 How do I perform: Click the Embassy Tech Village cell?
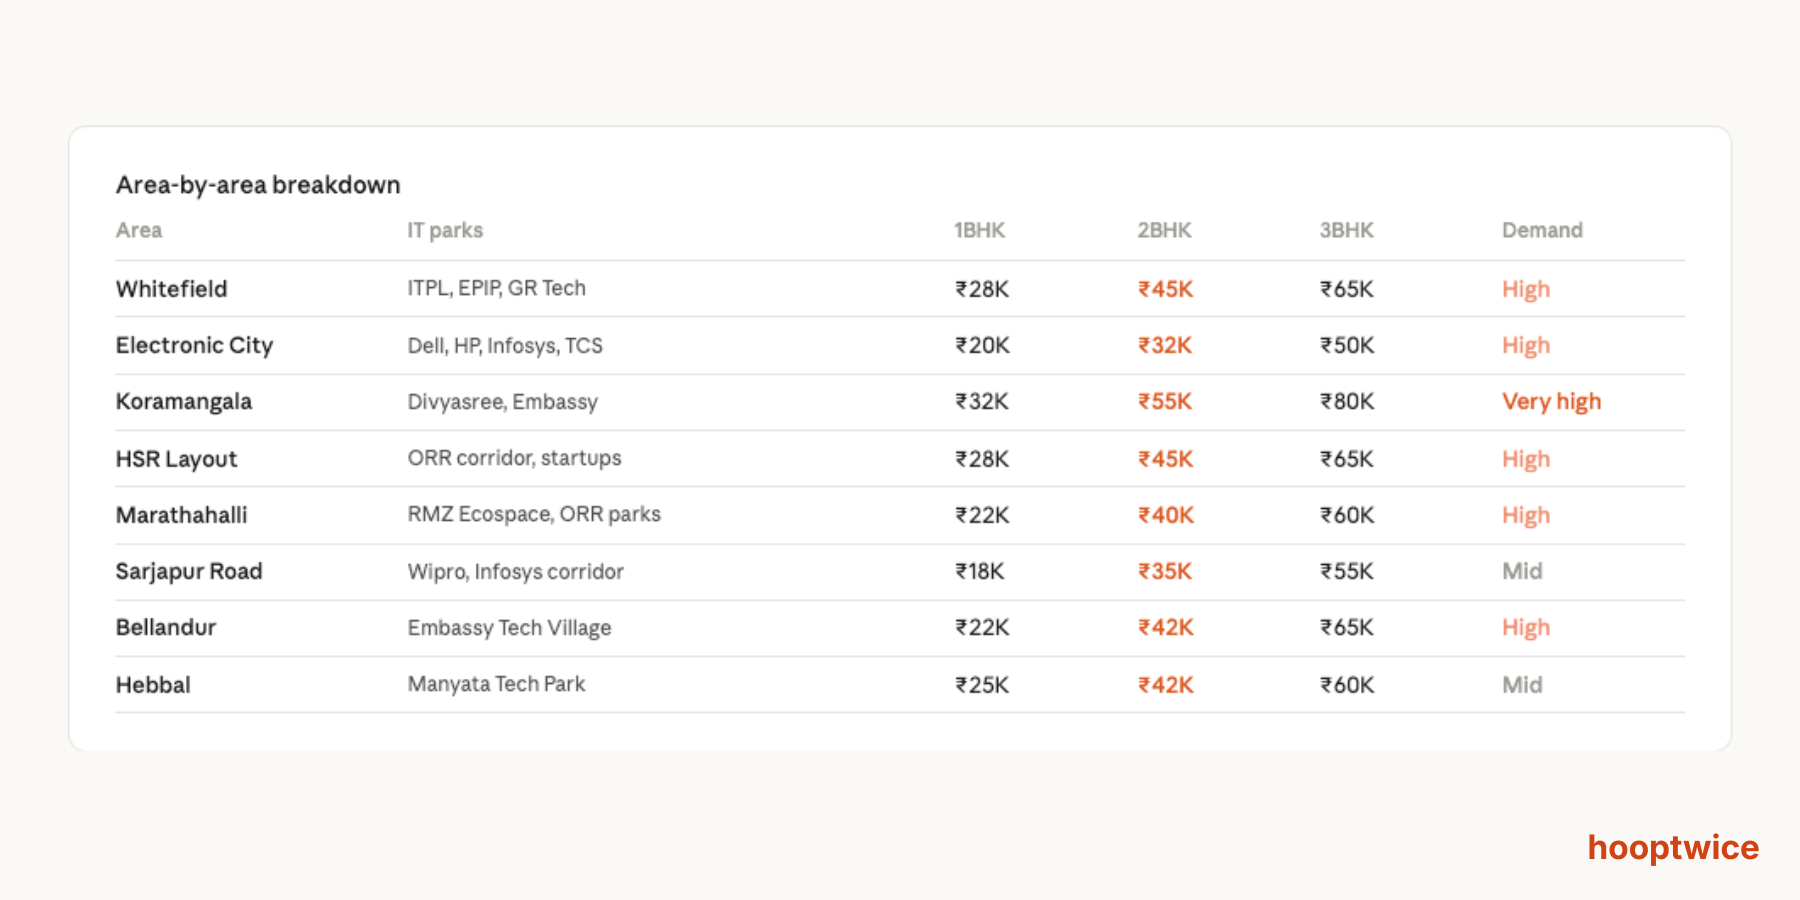[509, 628]
